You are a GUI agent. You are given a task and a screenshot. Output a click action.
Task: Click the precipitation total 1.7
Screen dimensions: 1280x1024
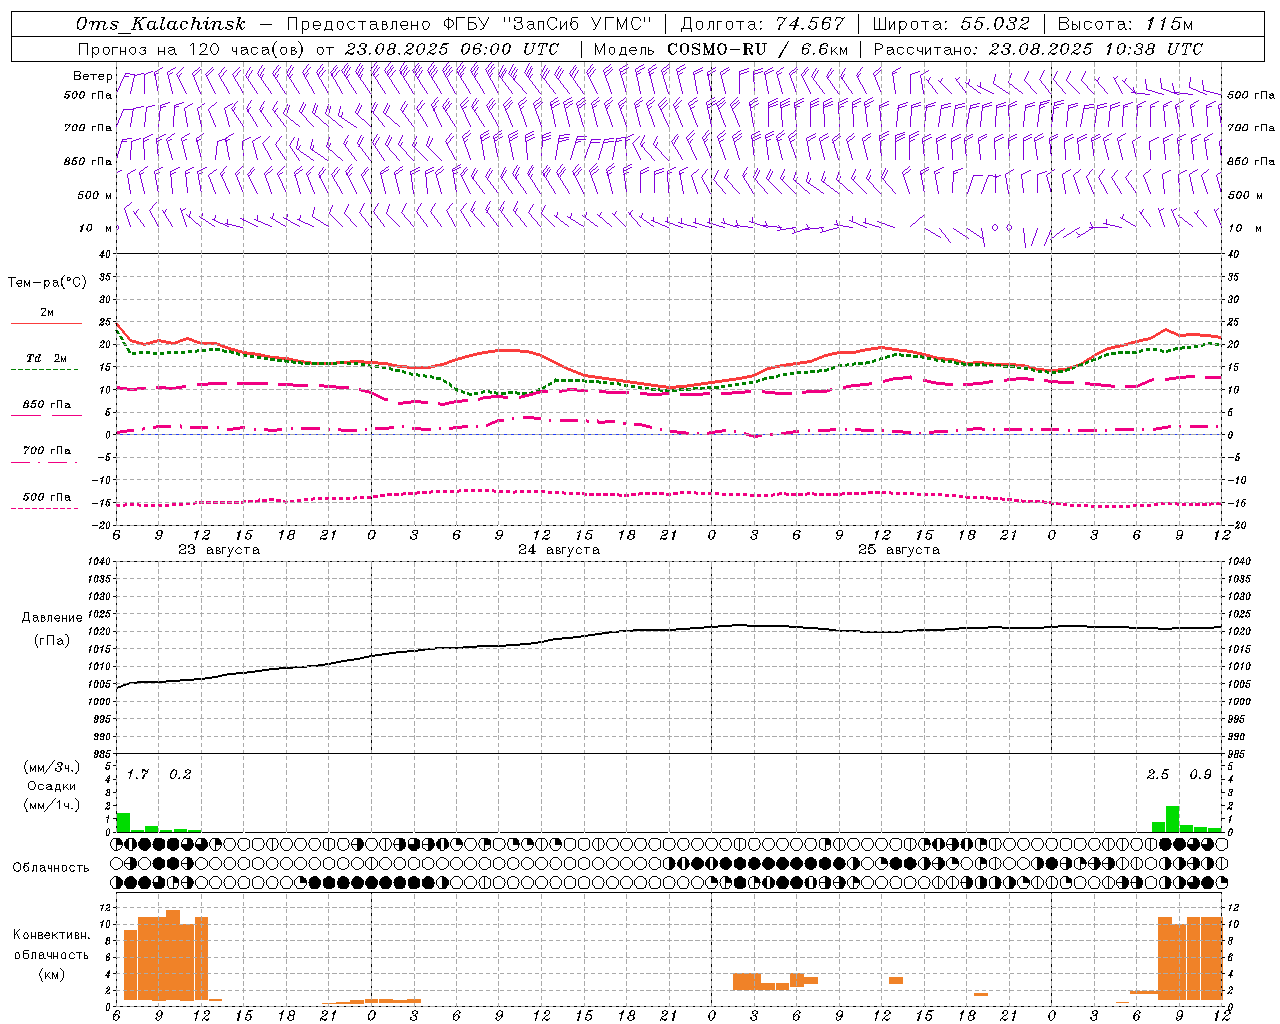(x=138, y=775)
